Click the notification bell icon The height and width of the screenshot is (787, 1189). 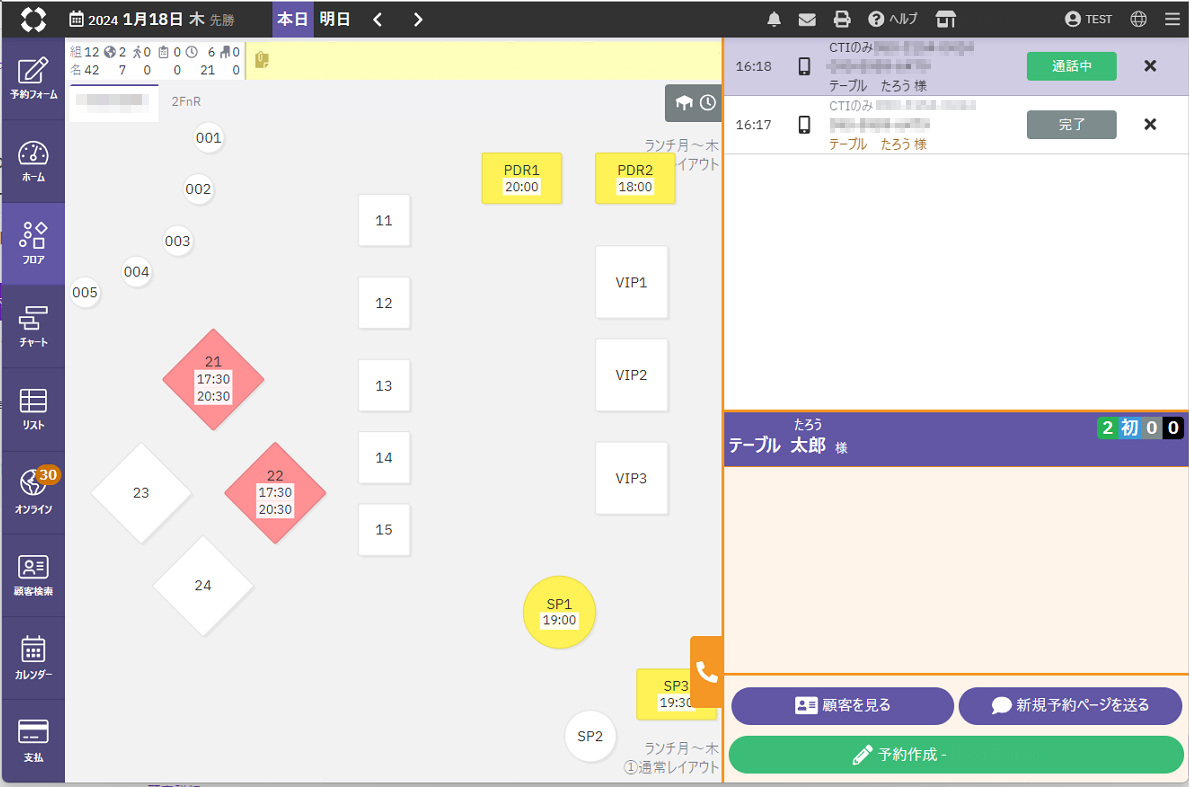point(774,19)
